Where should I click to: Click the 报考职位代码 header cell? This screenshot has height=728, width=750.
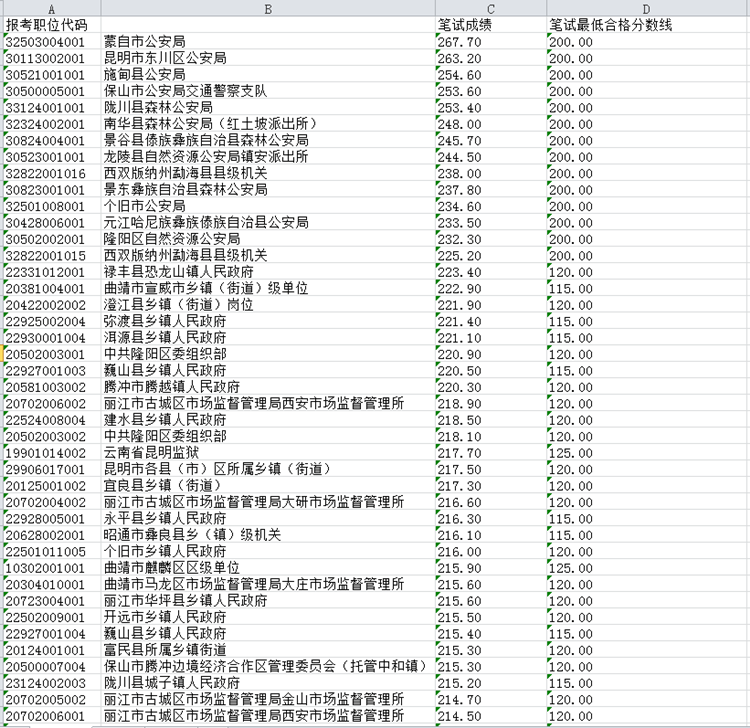(52, 25)
